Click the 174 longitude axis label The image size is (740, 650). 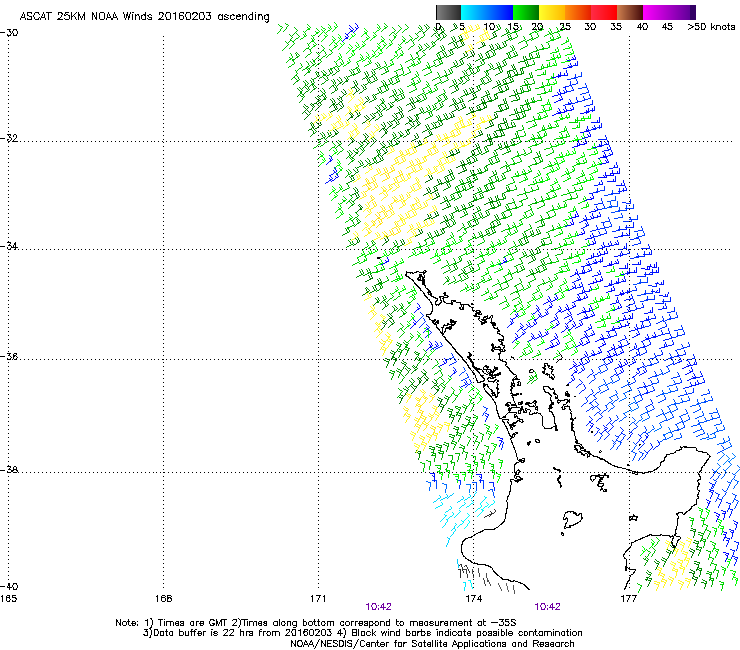point(473,599)
